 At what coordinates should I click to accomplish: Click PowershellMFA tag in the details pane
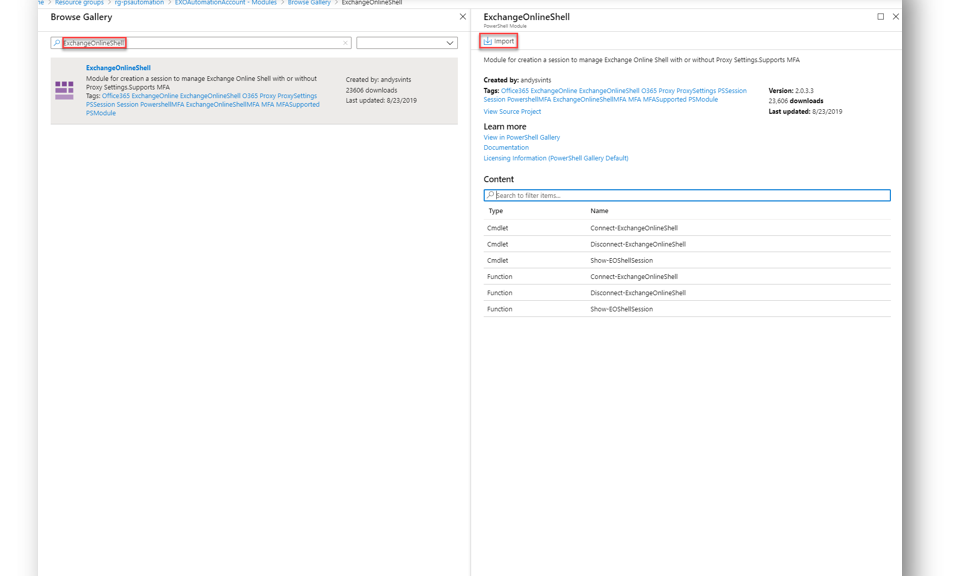pyautogui.click(x=529, y=99)
